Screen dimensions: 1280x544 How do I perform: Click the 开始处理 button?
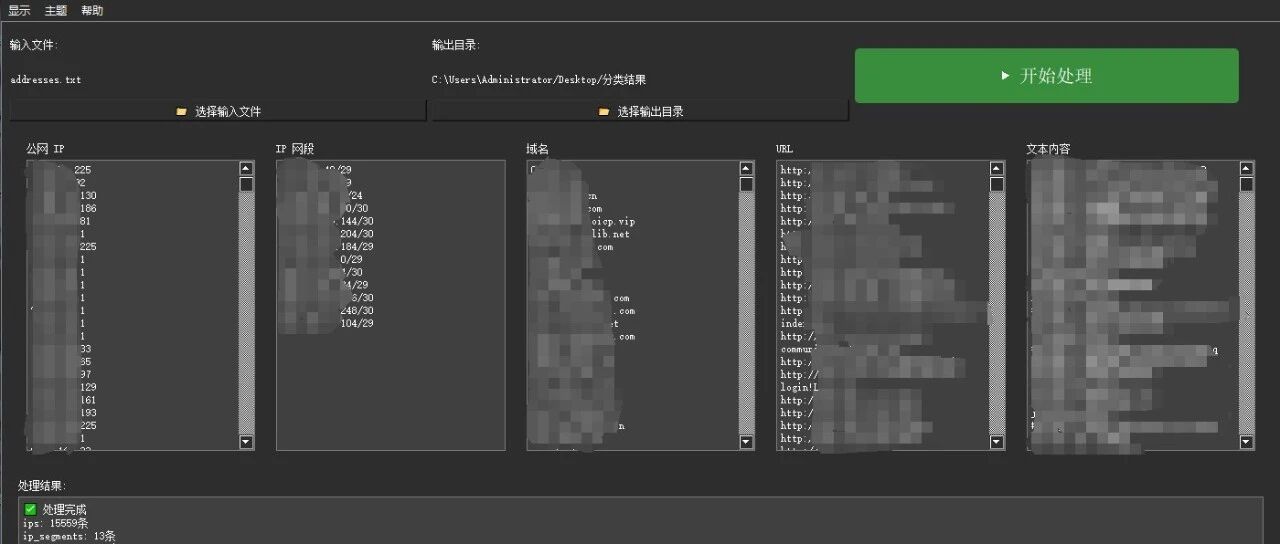coord(1046,76)
